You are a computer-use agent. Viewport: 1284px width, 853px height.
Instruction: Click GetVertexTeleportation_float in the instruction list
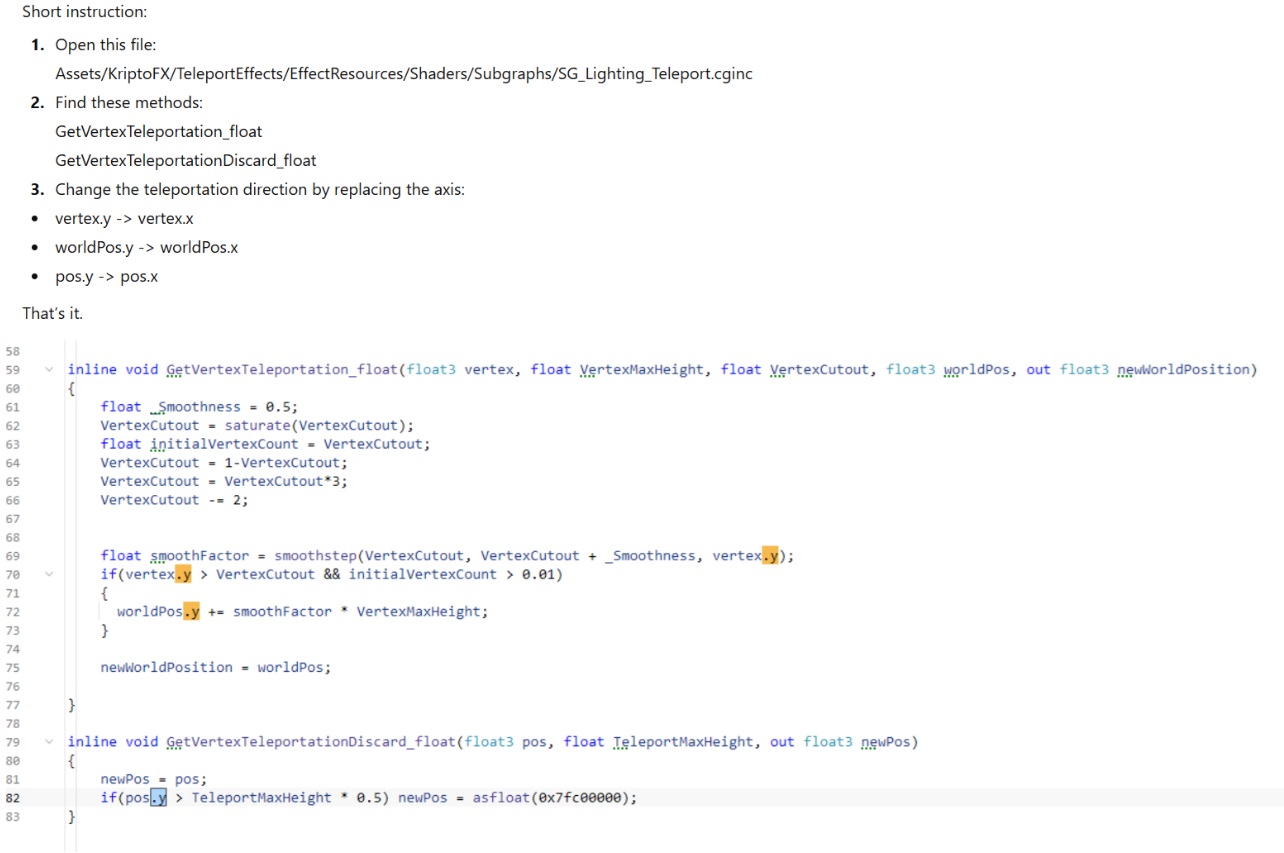coord(158,132)
